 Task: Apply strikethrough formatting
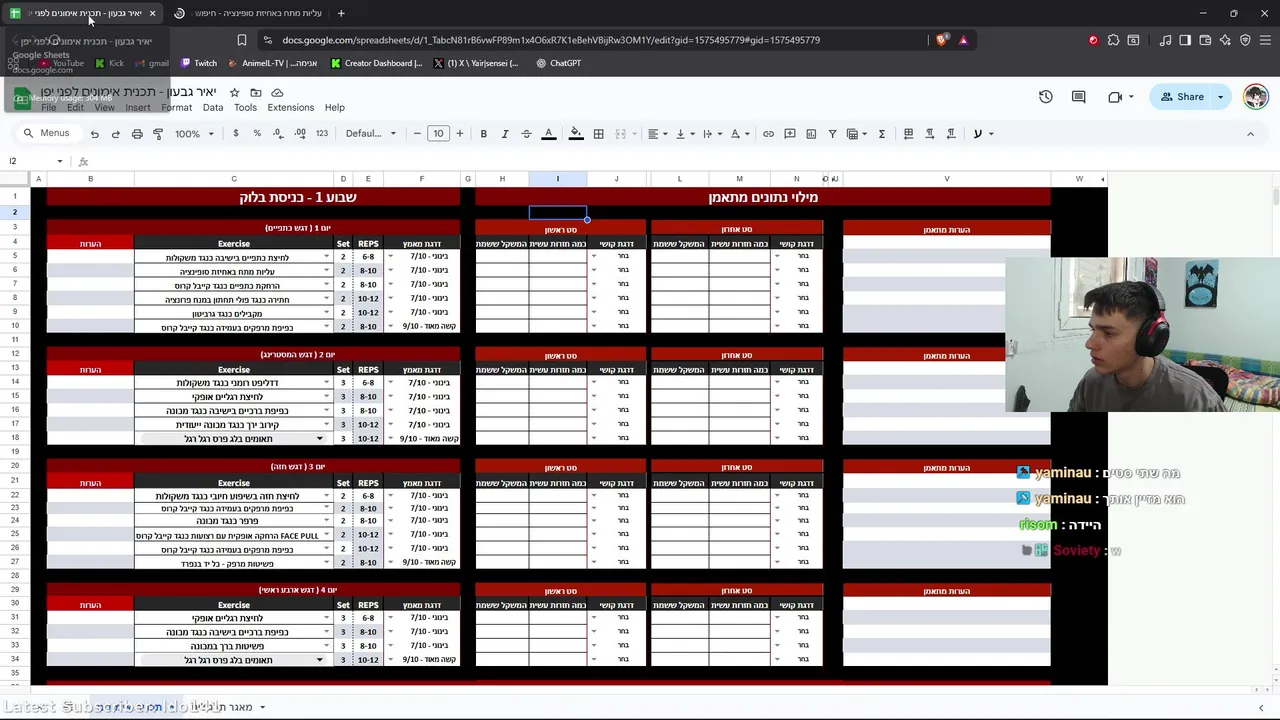[526, 134]
